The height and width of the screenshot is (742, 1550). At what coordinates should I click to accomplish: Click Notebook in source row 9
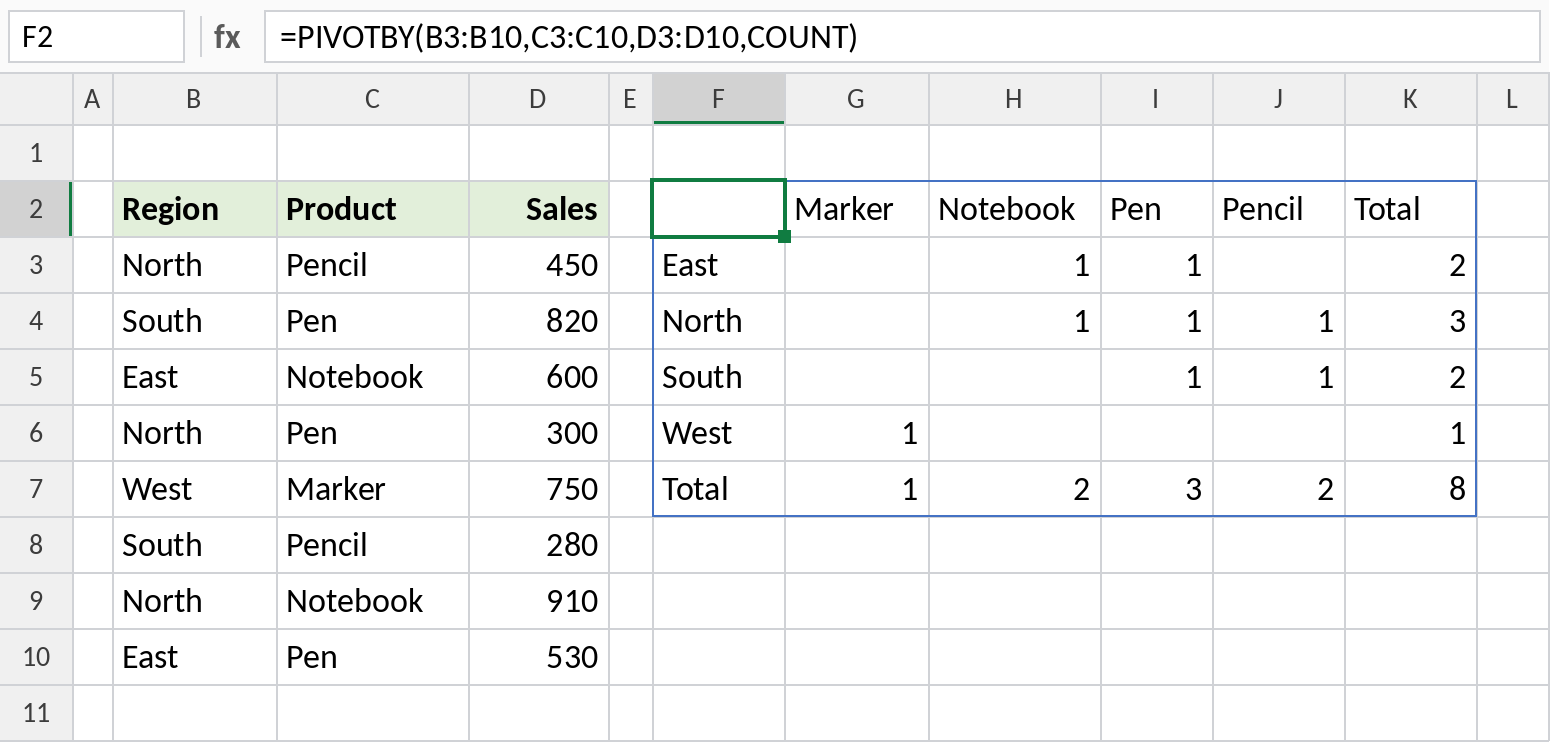coord(373,601)
